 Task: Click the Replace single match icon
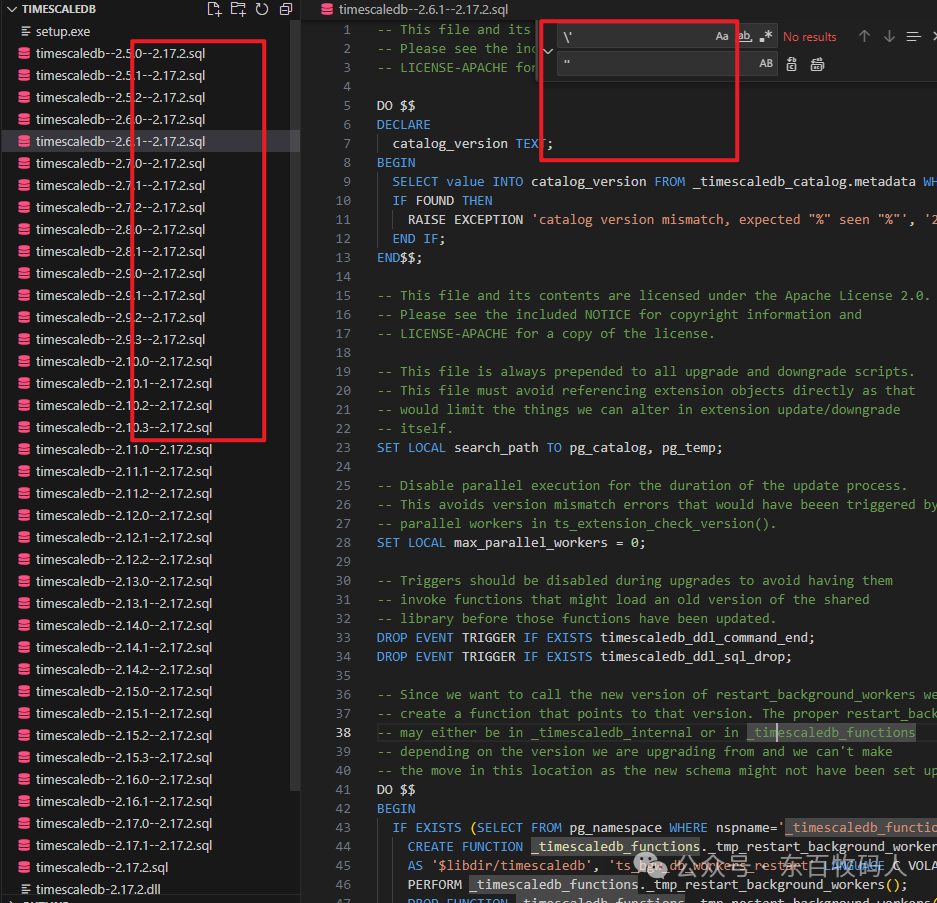[x=792, y=64]
